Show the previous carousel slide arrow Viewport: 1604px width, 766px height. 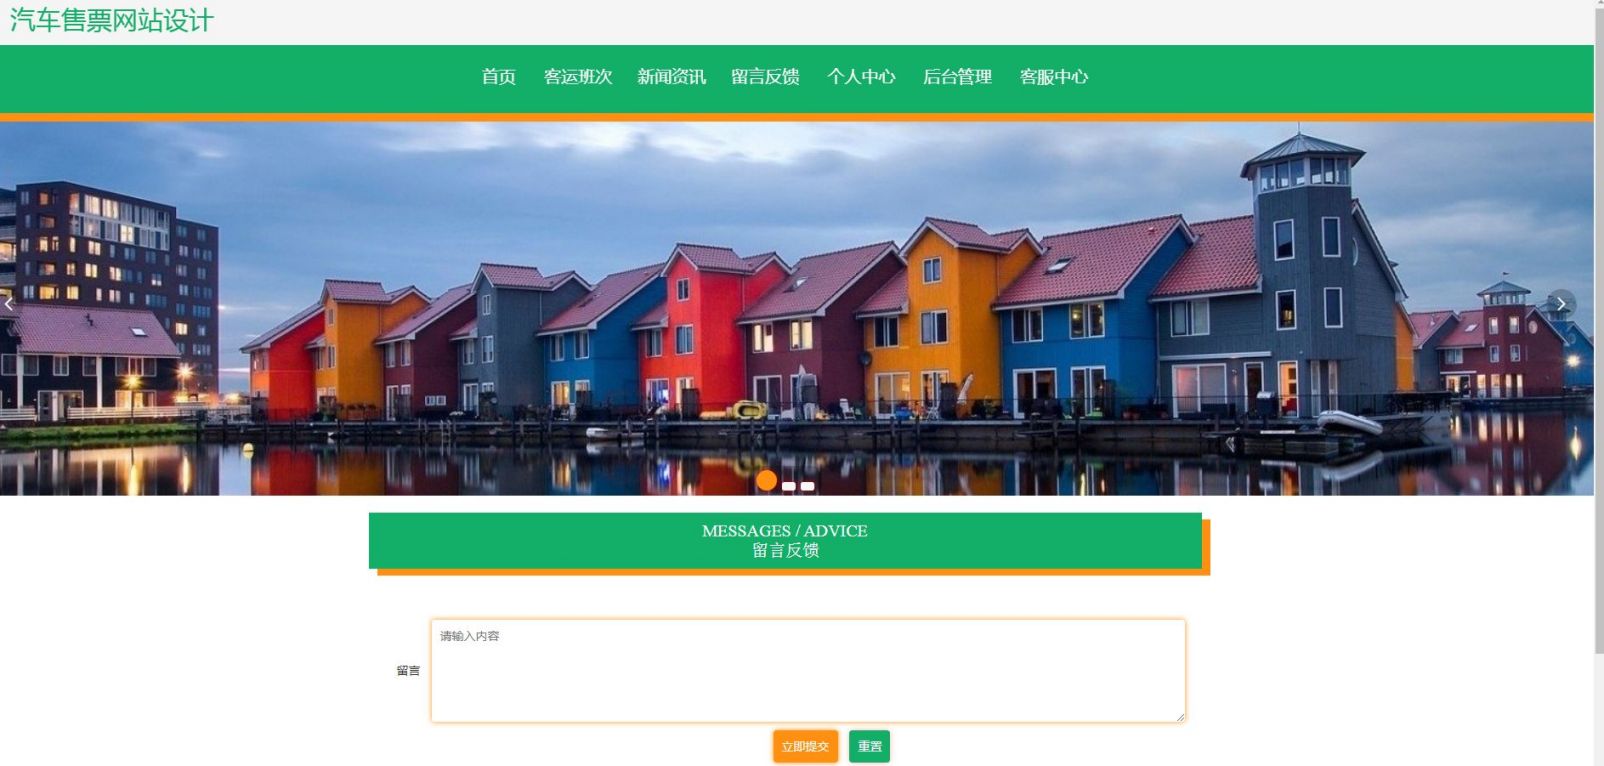(8, 304)
